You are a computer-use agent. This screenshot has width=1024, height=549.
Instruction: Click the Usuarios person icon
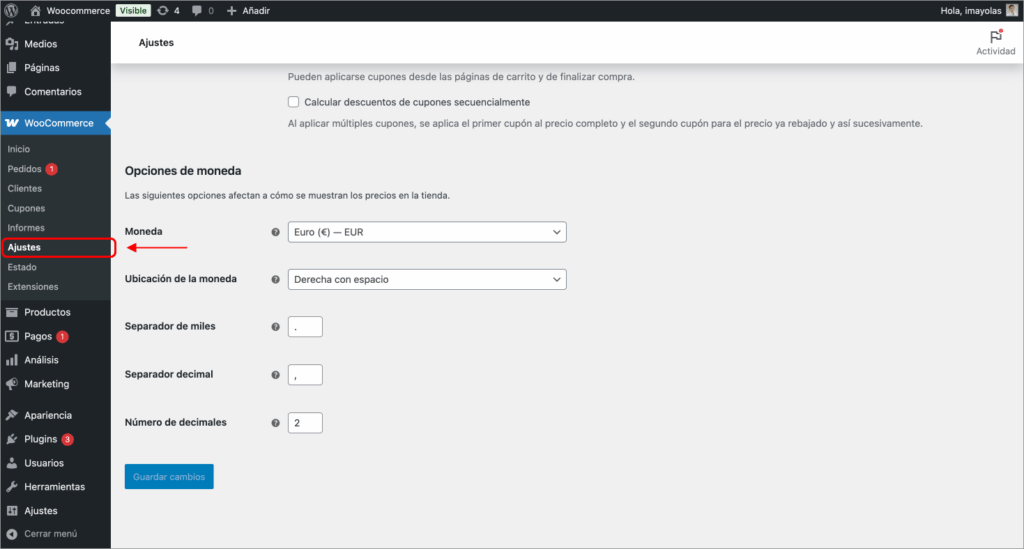[12, 463]
